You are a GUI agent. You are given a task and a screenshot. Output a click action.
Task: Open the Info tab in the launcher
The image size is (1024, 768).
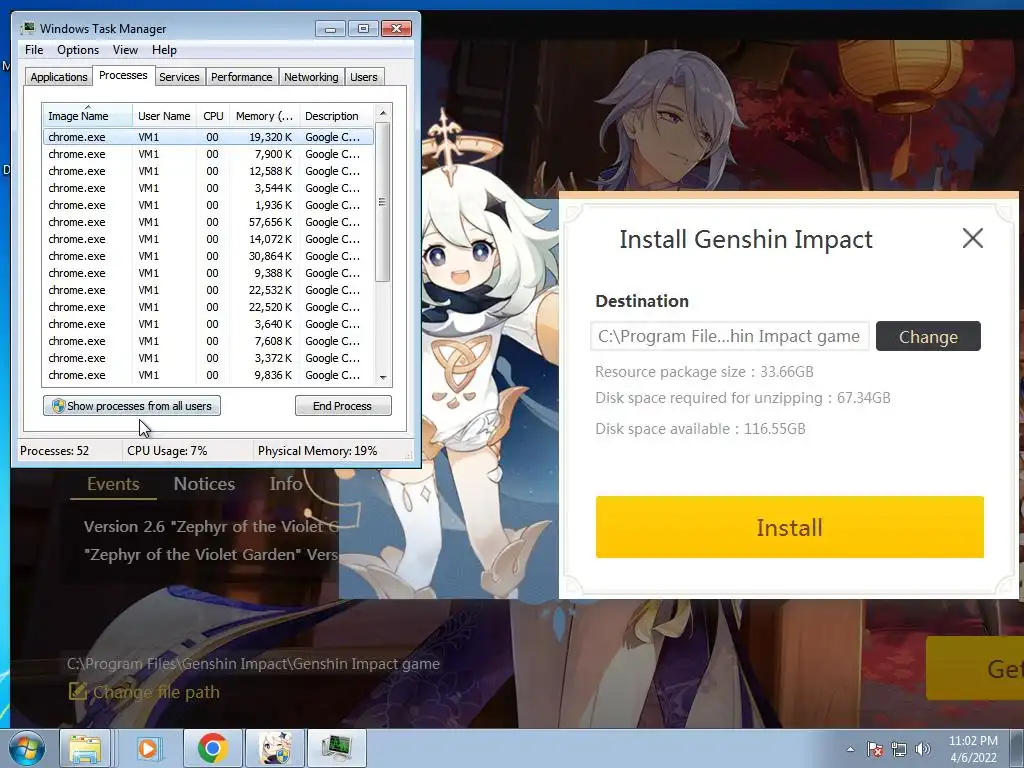pos(286,484)
